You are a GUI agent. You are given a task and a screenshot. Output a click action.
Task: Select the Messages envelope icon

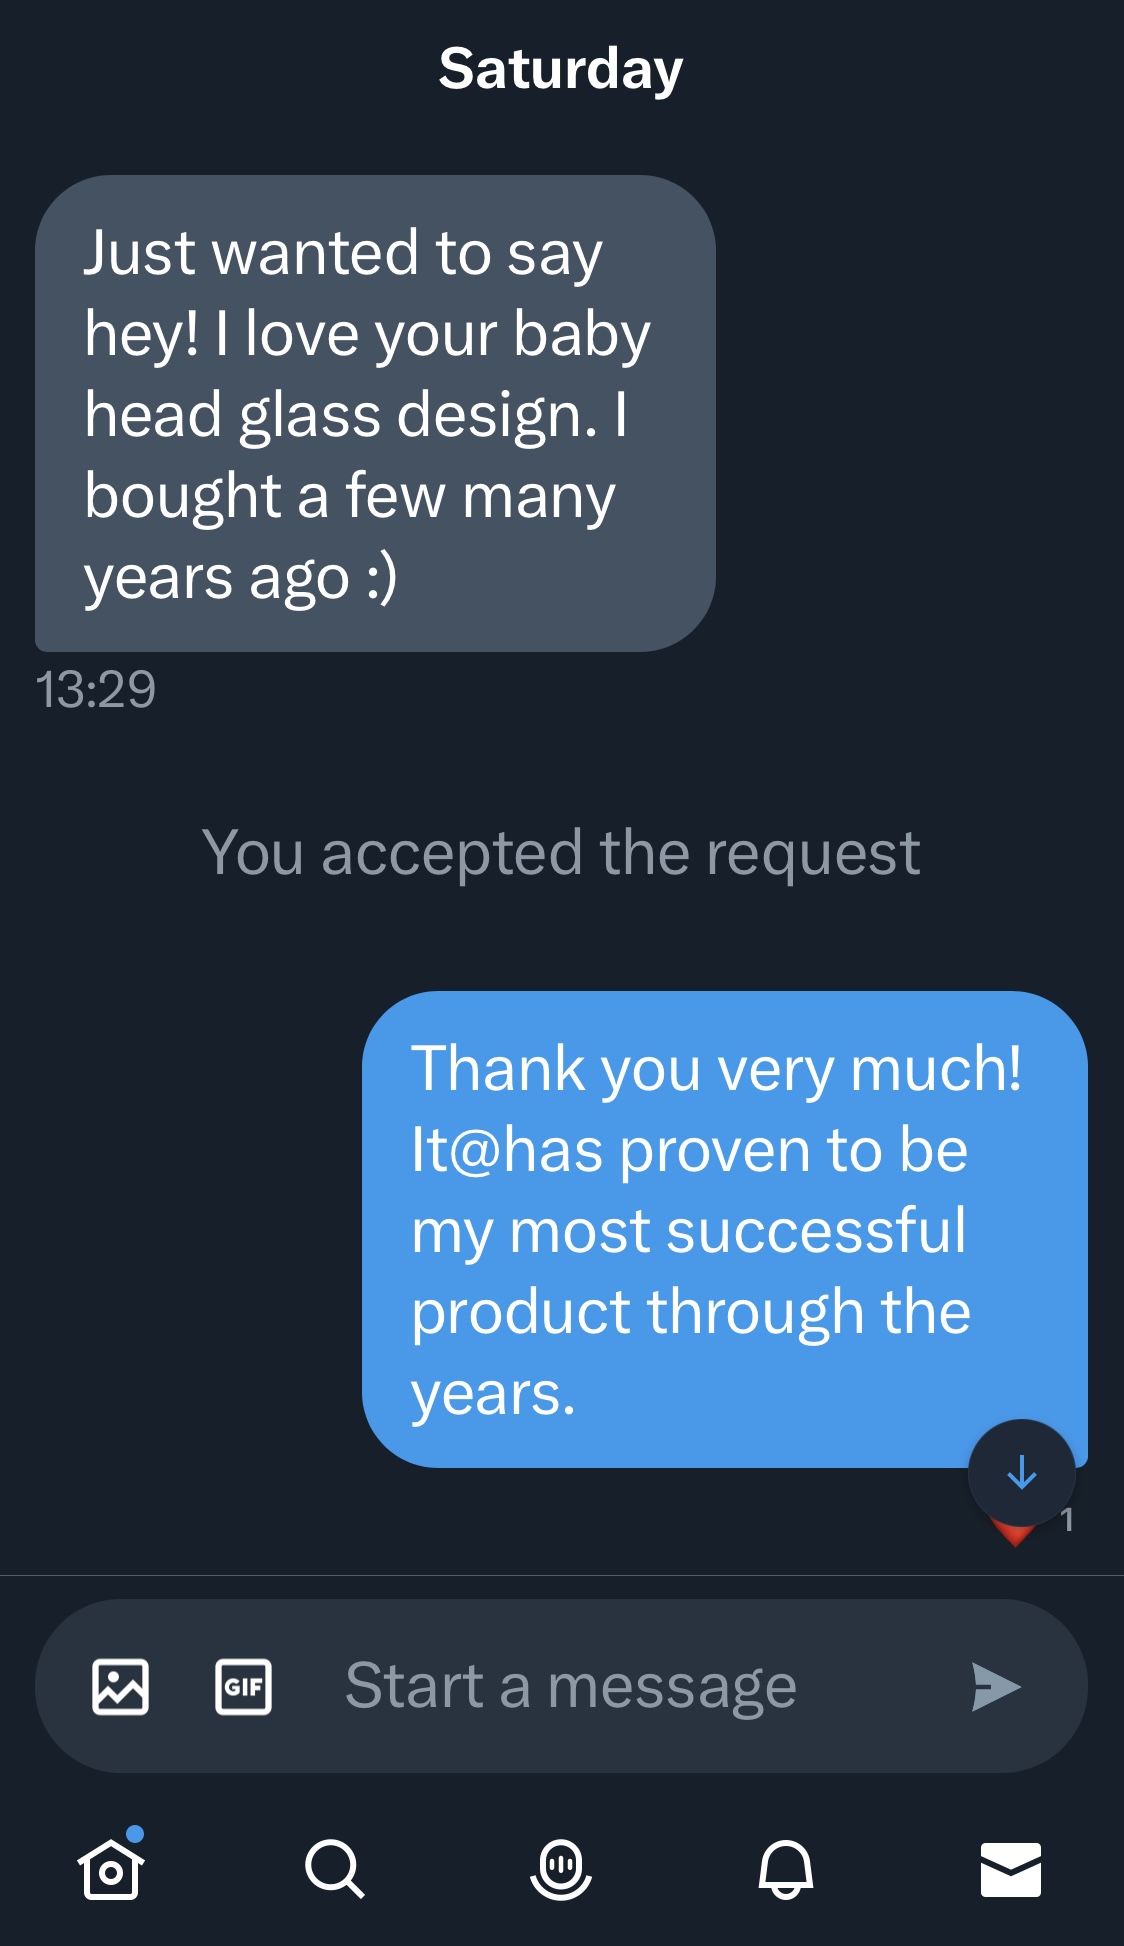pos(1010,1869)
